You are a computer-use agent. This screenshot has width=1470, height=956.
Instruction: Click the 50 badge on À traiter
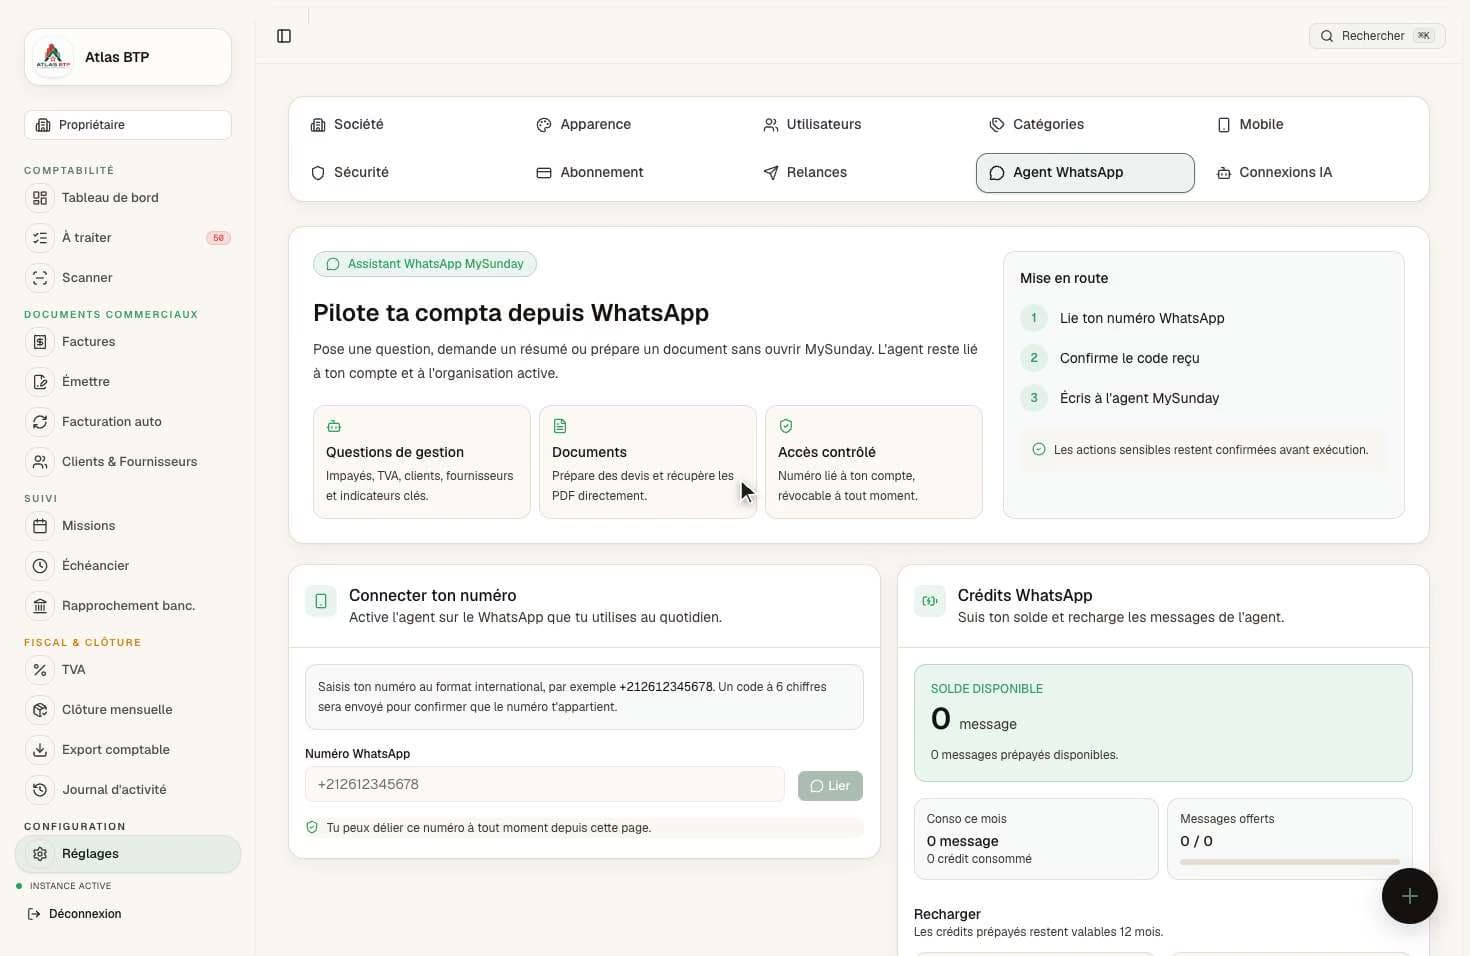pos(218,238)
